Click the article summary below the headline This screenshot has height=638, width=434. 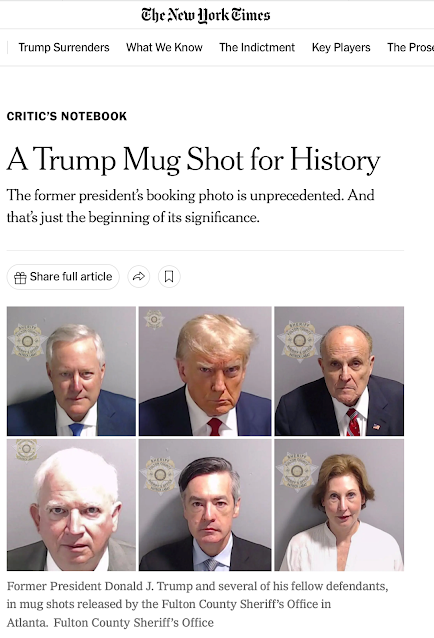tap(190, 206)
